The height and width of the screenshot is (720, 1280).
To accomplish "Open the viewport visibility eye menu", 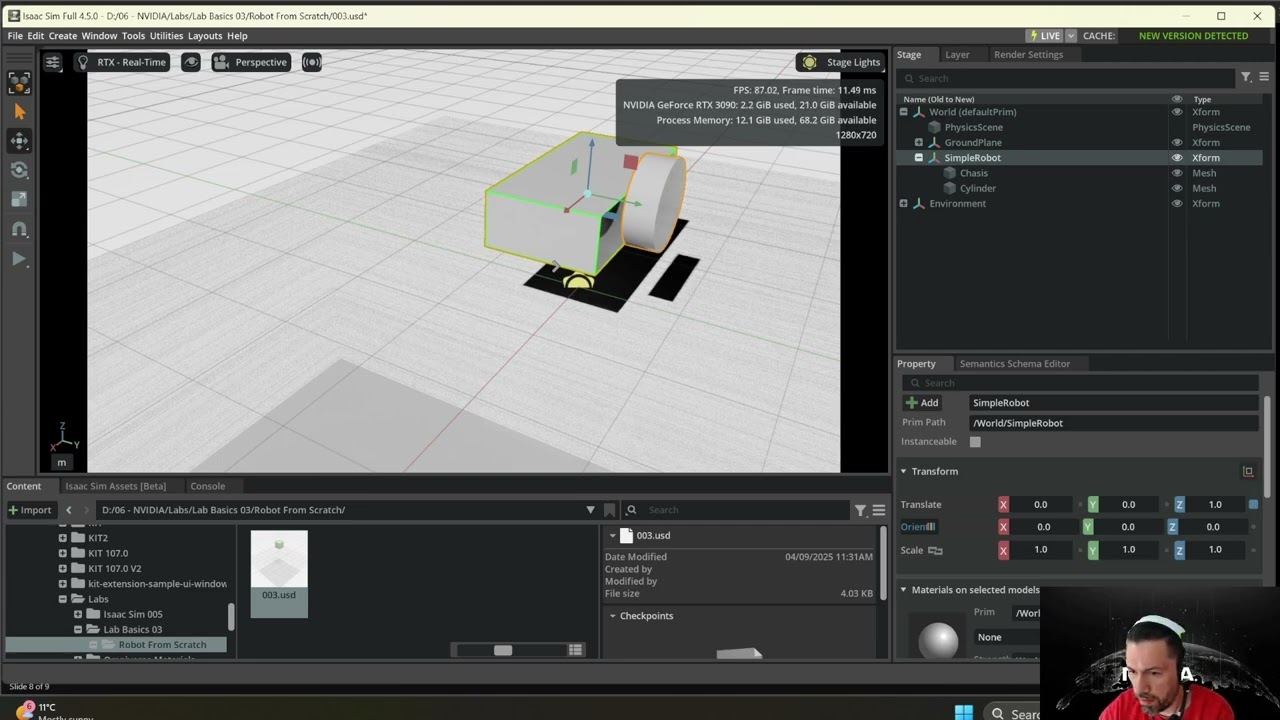I will [x=190, y=62].
